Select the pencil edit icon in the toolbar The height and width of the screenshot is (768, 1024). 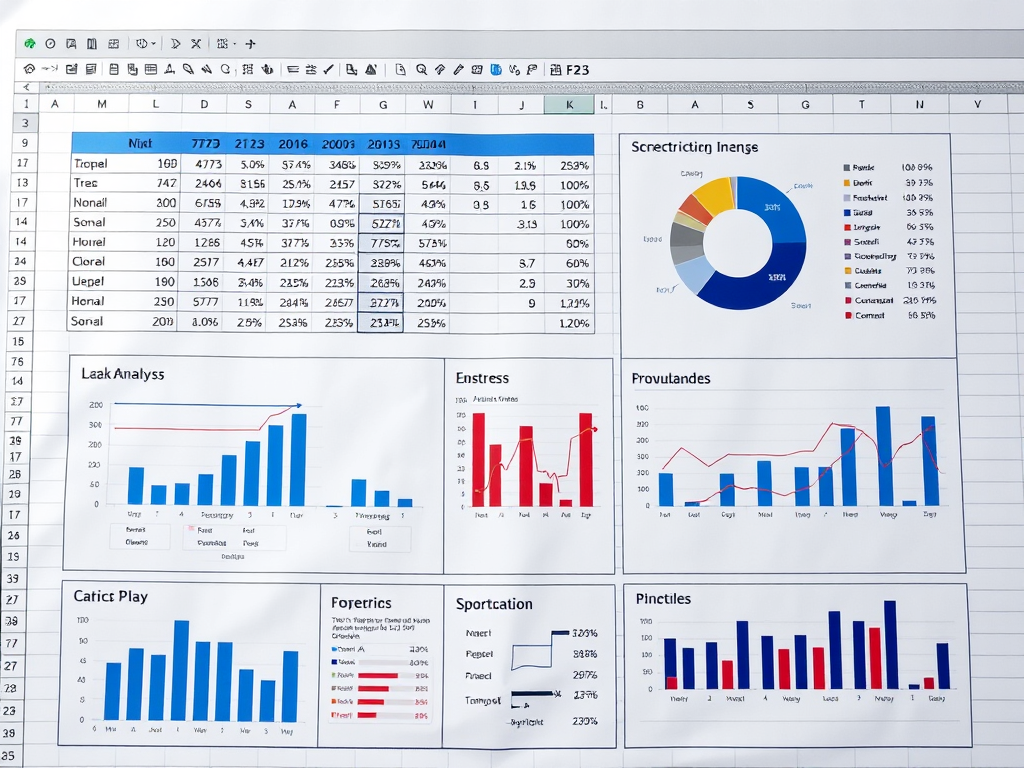pyautogui.click(x=458, y=70)
